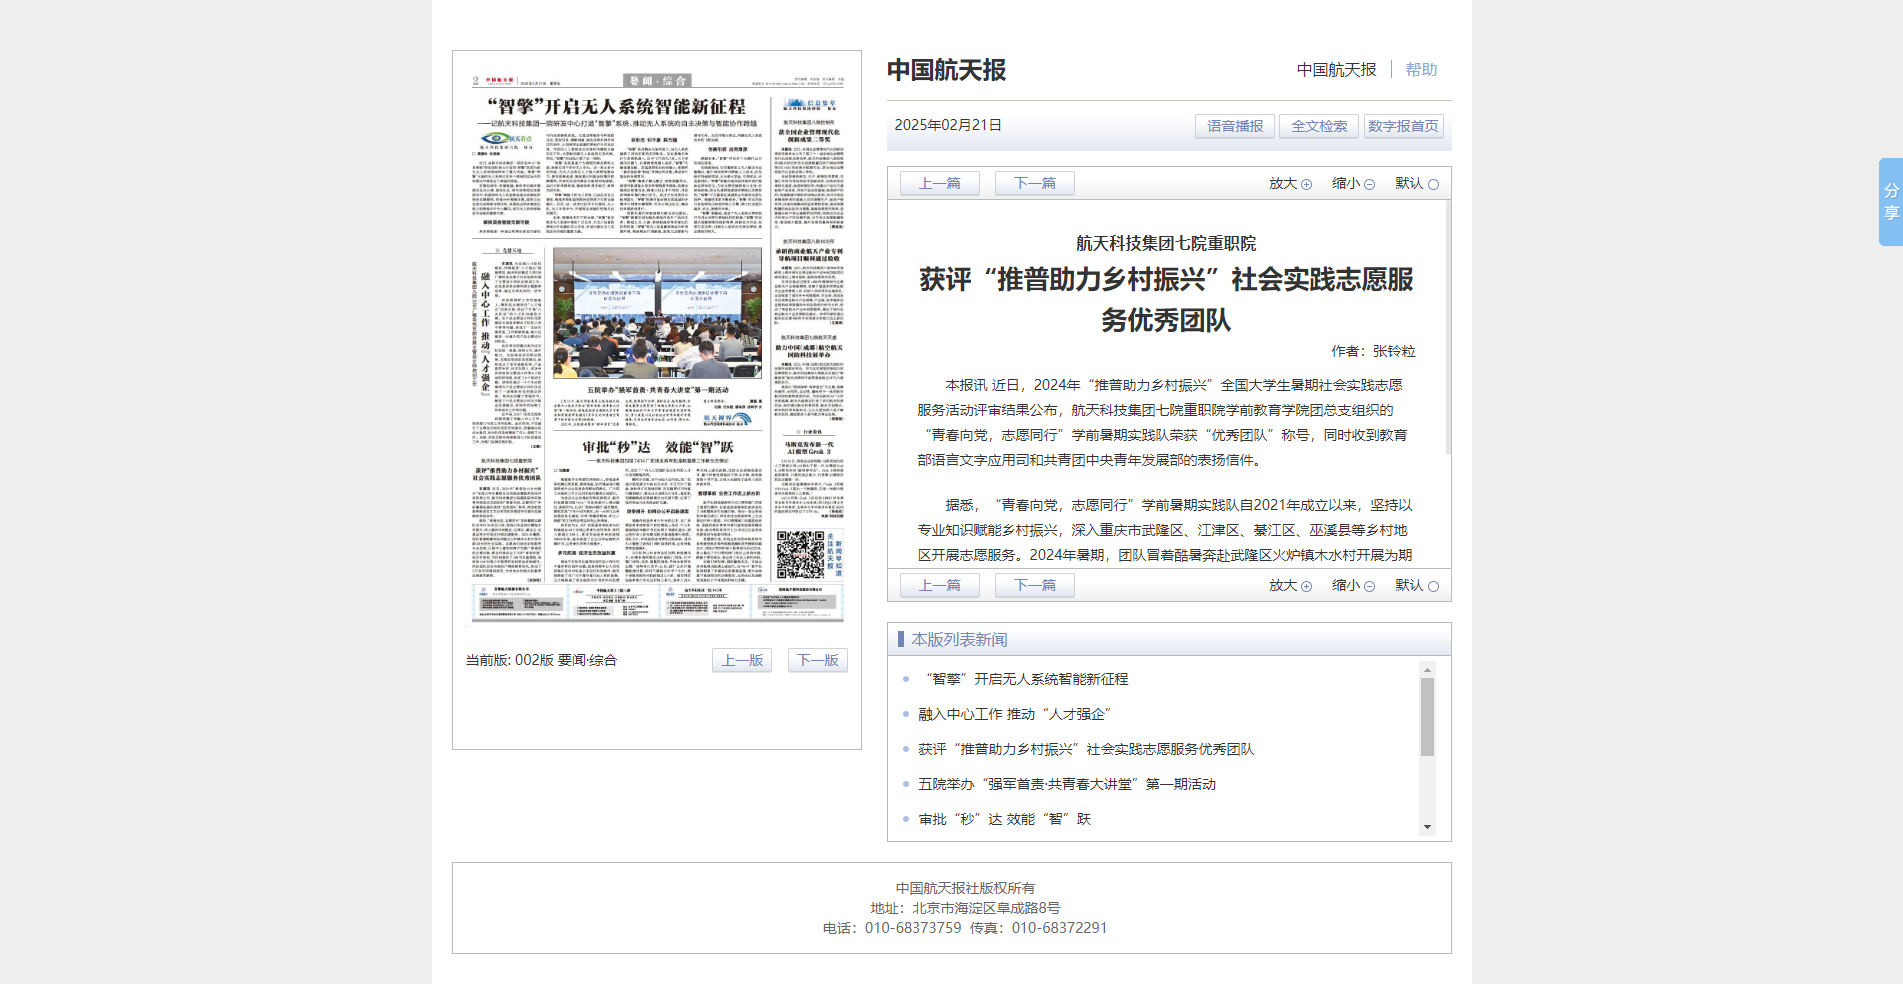The image size is (1903, 984).
Task: Click top toolbar 放大 label
Action: click(1283, 184)
